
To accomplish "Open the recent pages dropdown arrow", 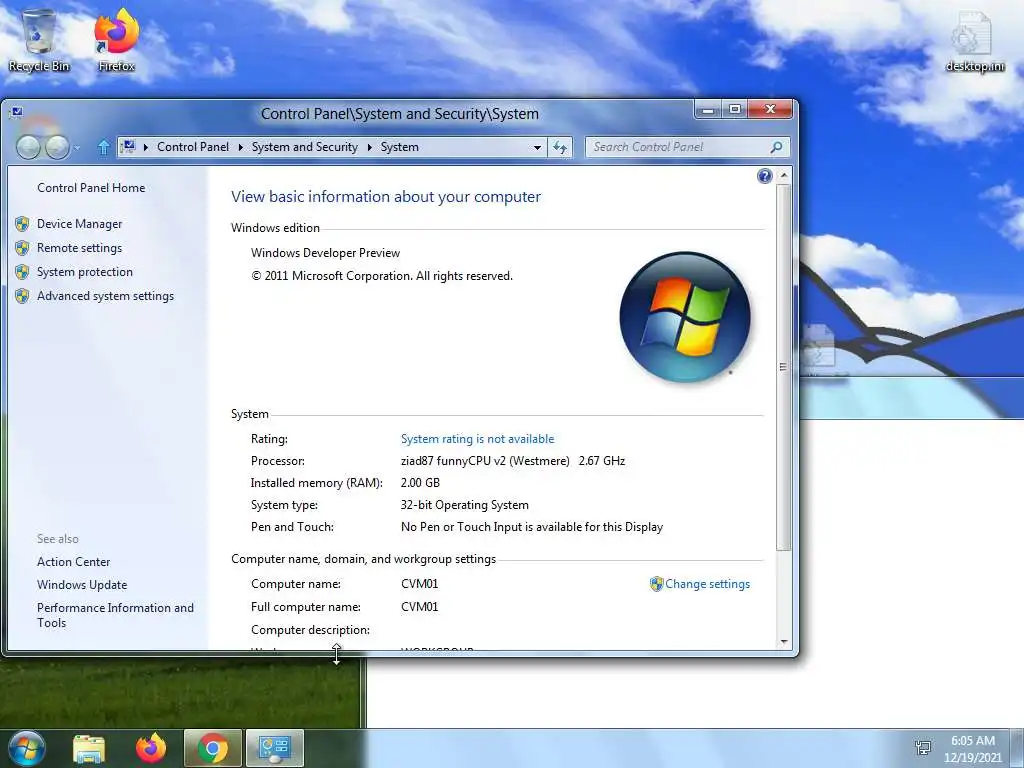I will (76, 148).
